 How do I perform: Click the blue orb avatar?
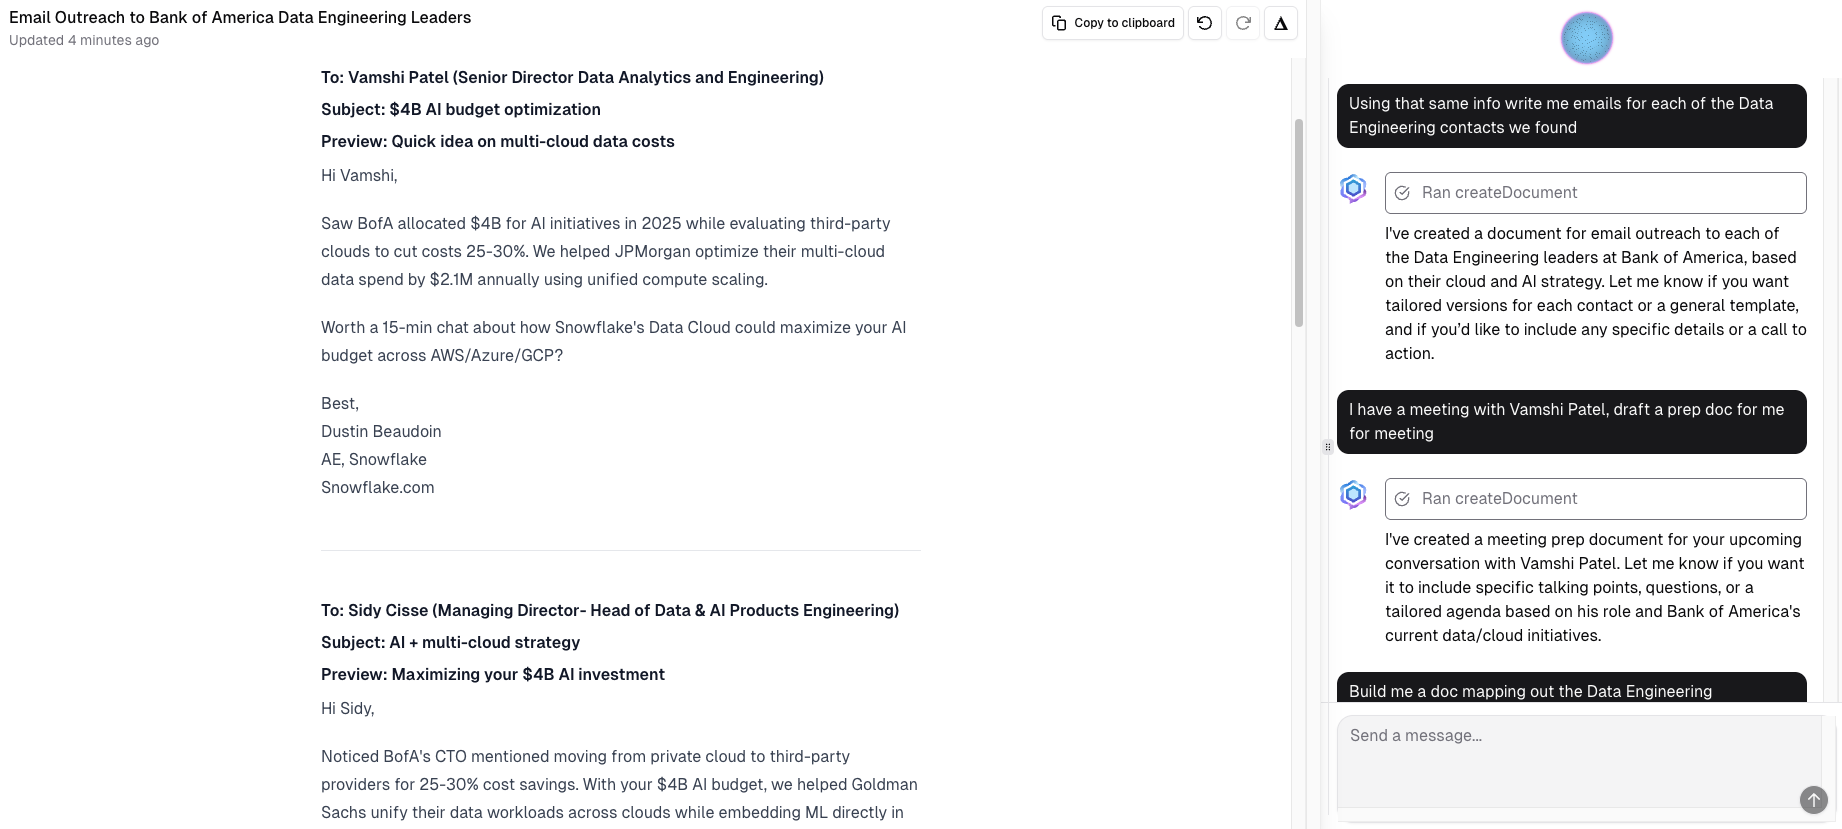pyautogui.click(x=1586, y=38)
